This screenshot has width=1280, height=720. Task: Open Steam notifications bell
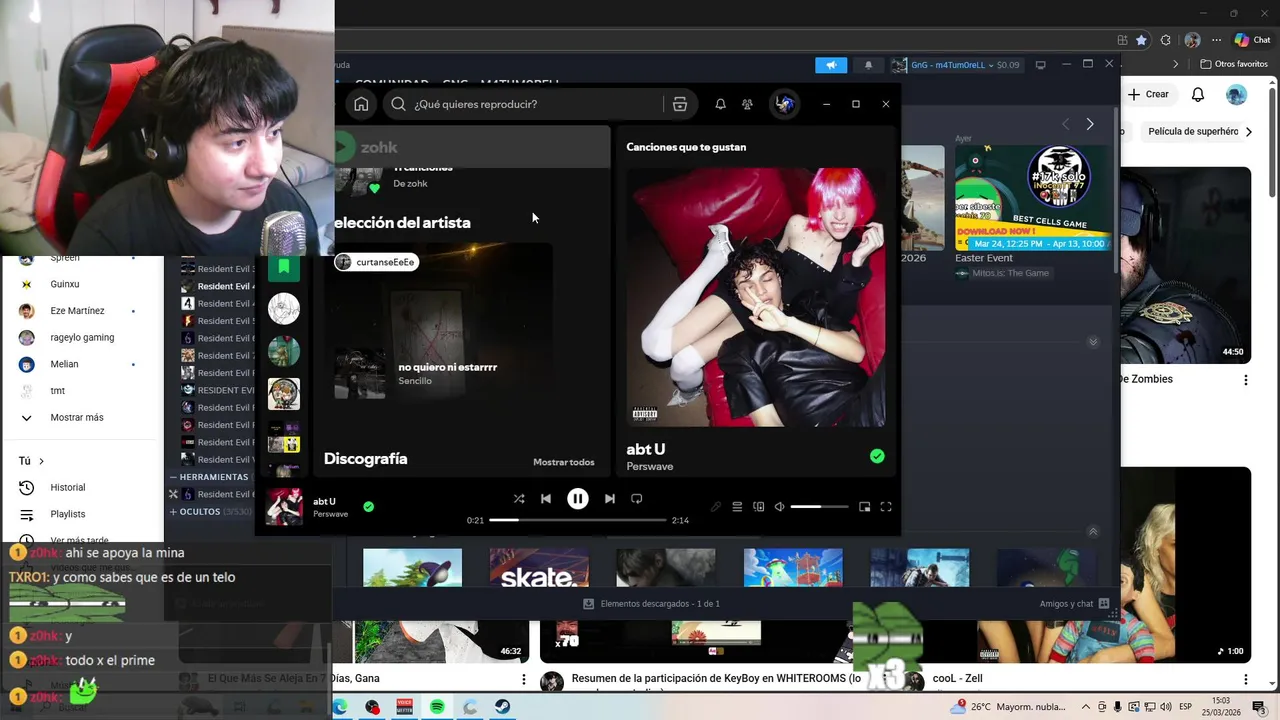tap(868, 65)
